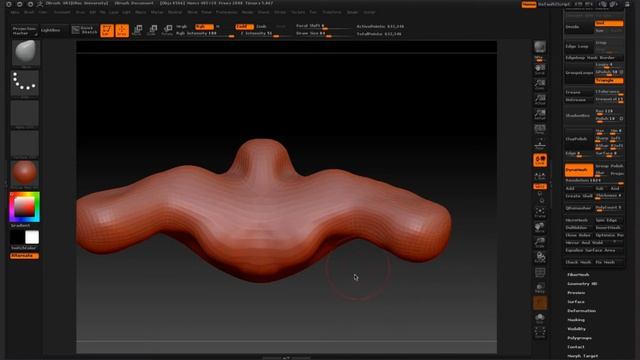
Task: Toggle the Edit mode button
Action: coord(107,31)
